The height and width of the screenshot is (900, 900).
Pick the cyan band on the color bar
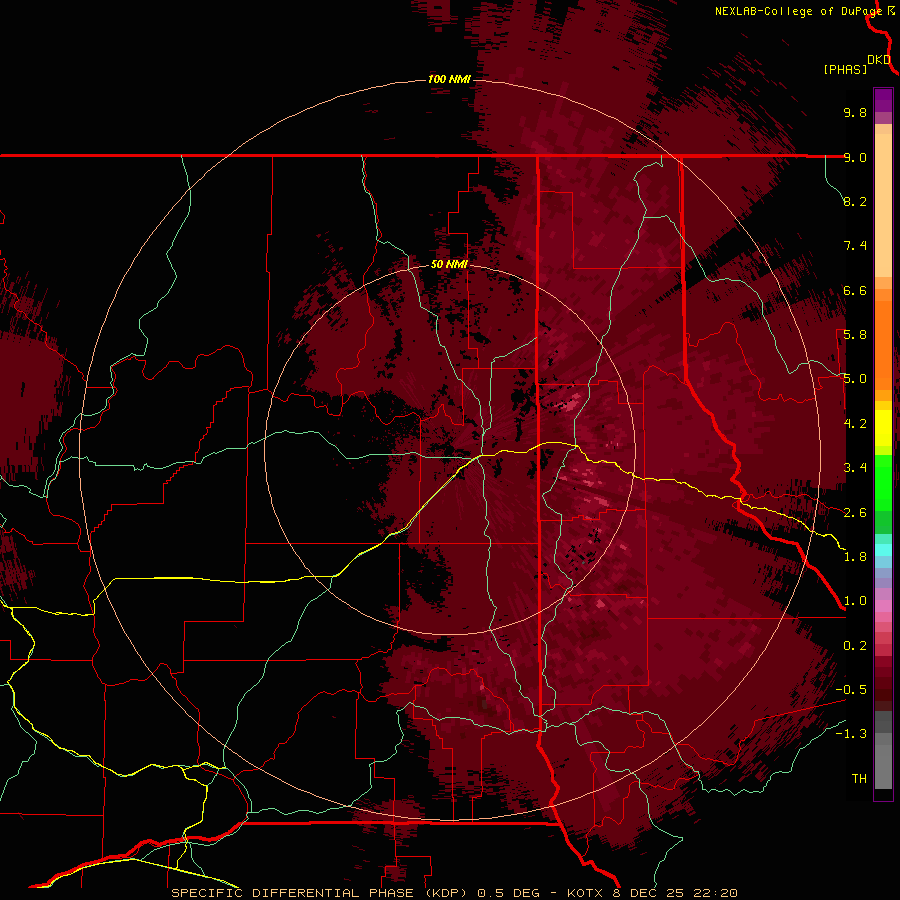pos(883,550)
